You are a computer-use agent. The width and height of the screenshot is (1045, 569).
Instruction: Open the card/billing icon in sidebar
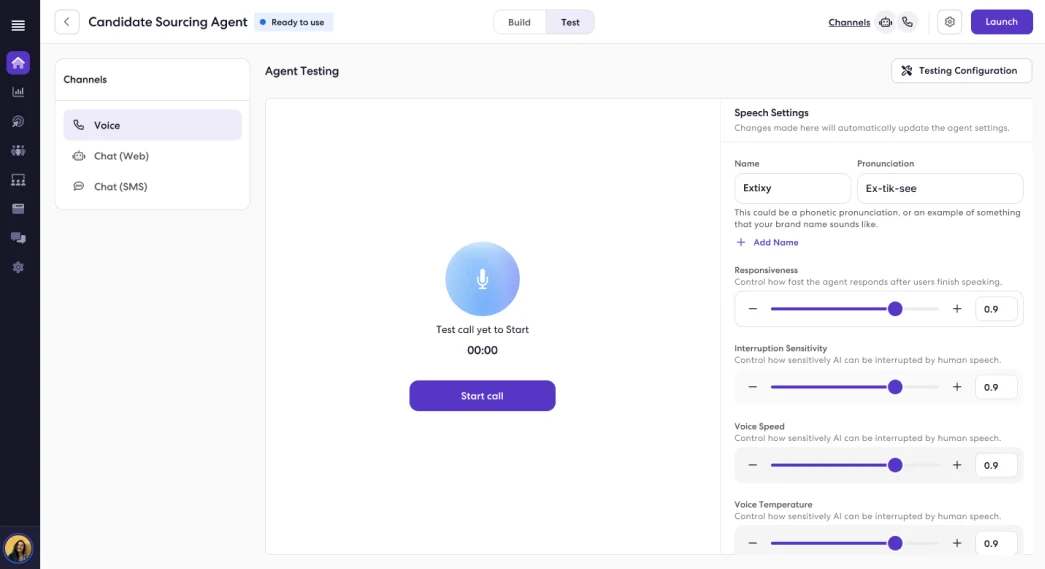18,209
